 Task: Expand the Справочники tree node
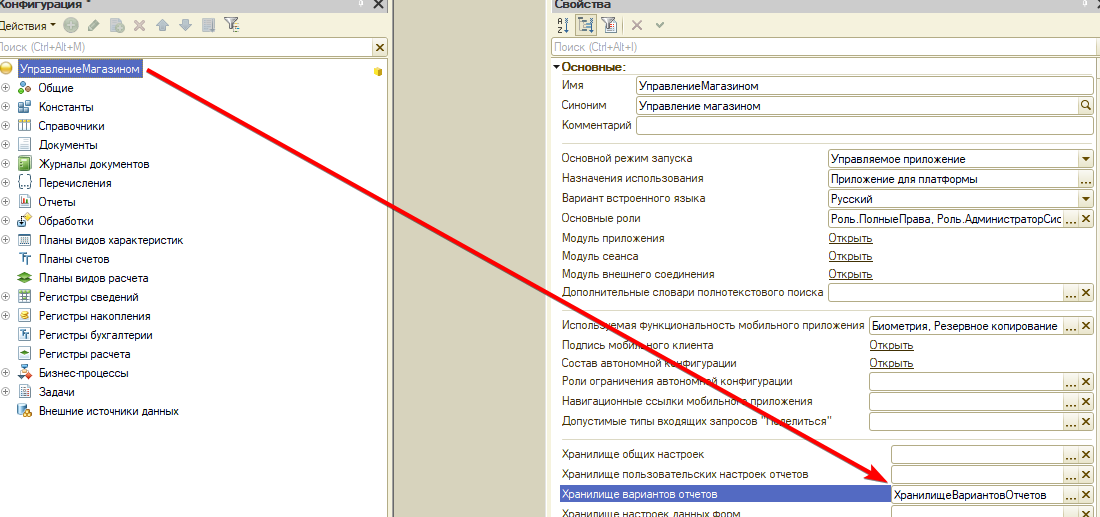[x=6, y=126]
